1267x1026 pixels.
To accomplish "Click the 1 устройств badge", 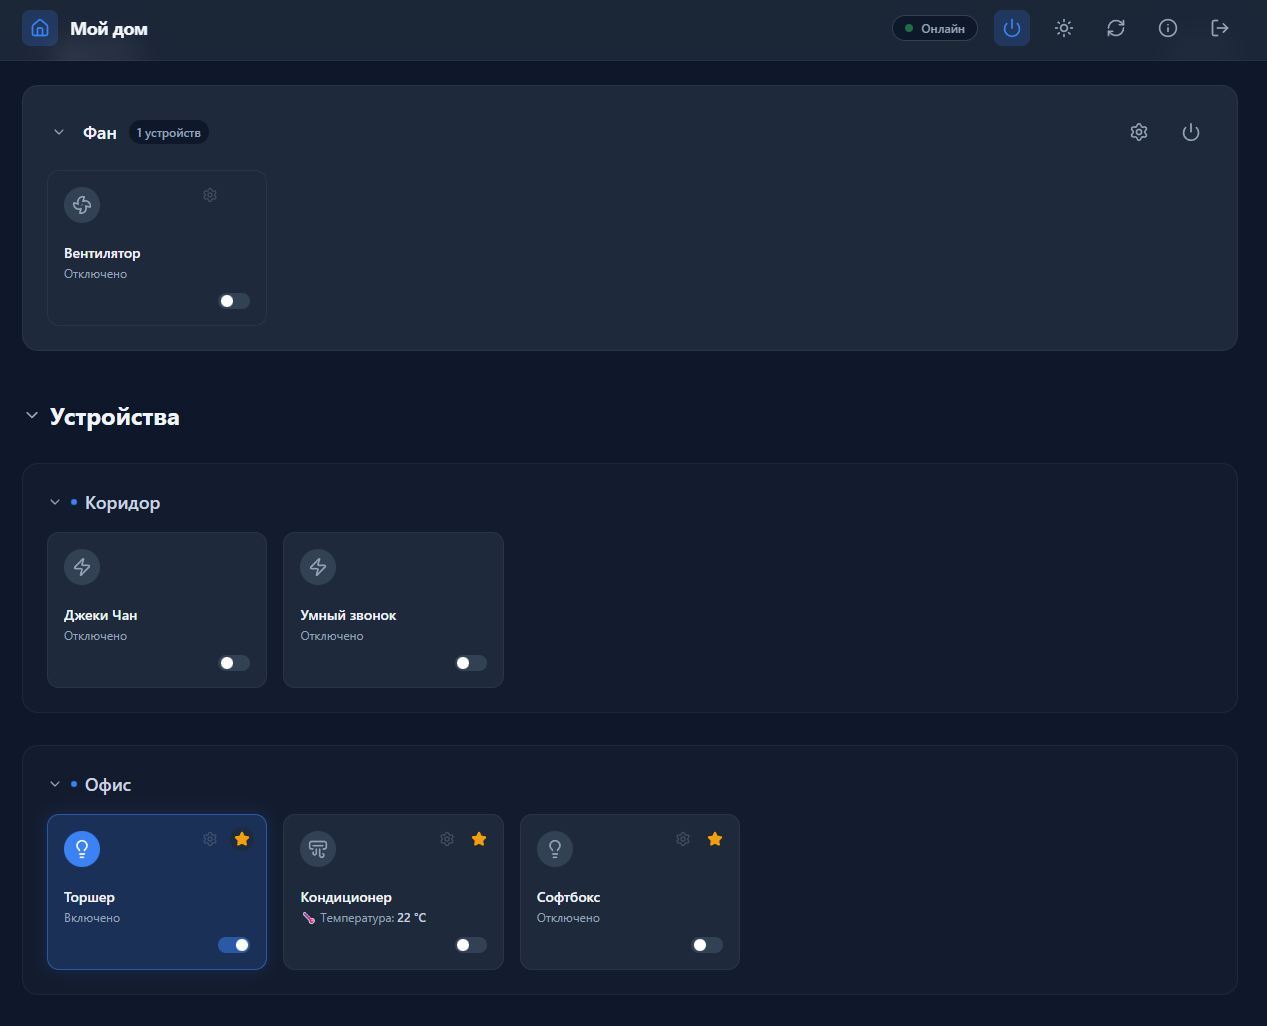I will coord(168,132).
